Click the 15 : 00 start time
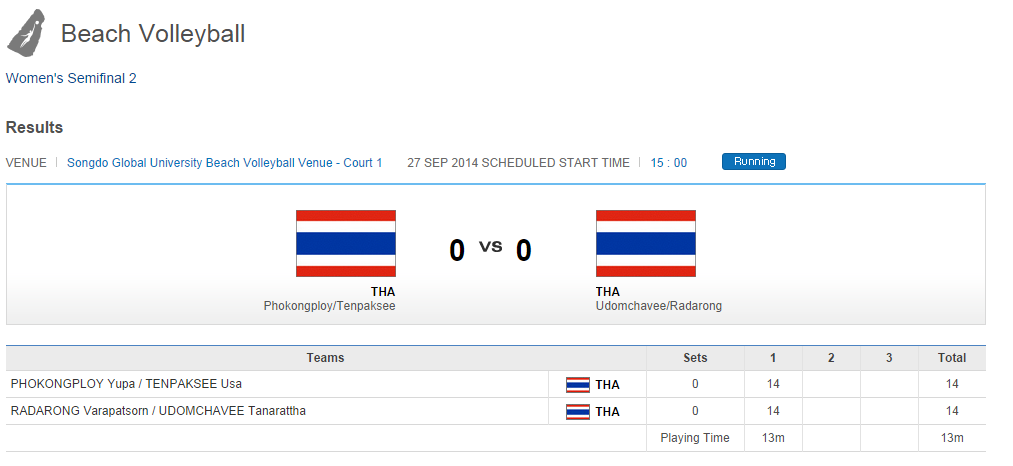This screenshot has width=1013, height=466. (x=669, y=162)
